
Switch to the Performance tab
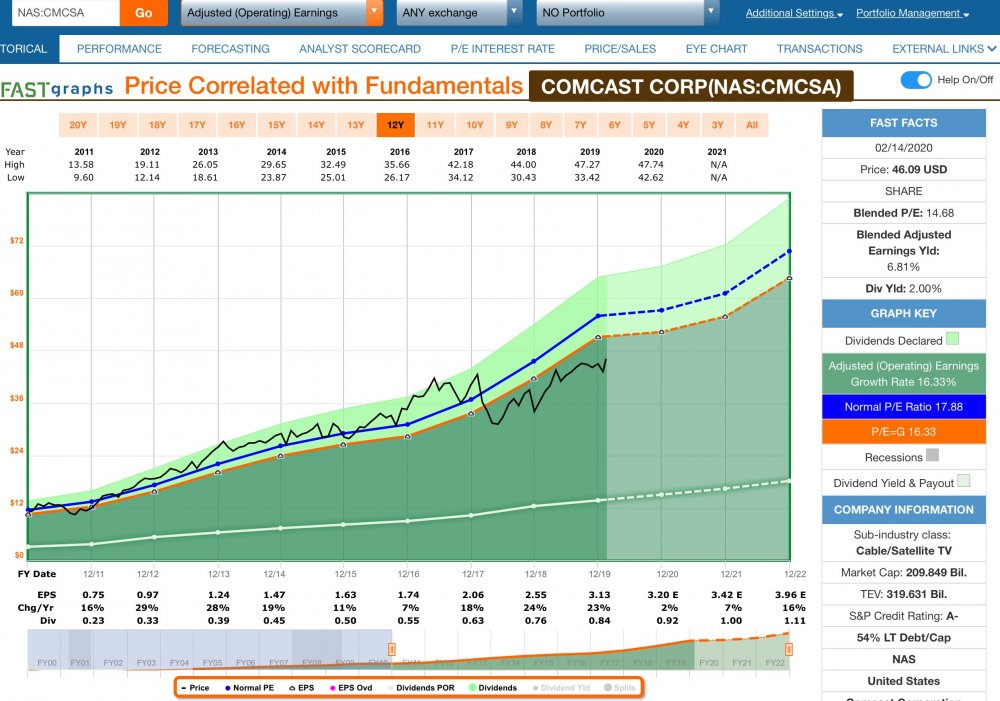(119, 48)
